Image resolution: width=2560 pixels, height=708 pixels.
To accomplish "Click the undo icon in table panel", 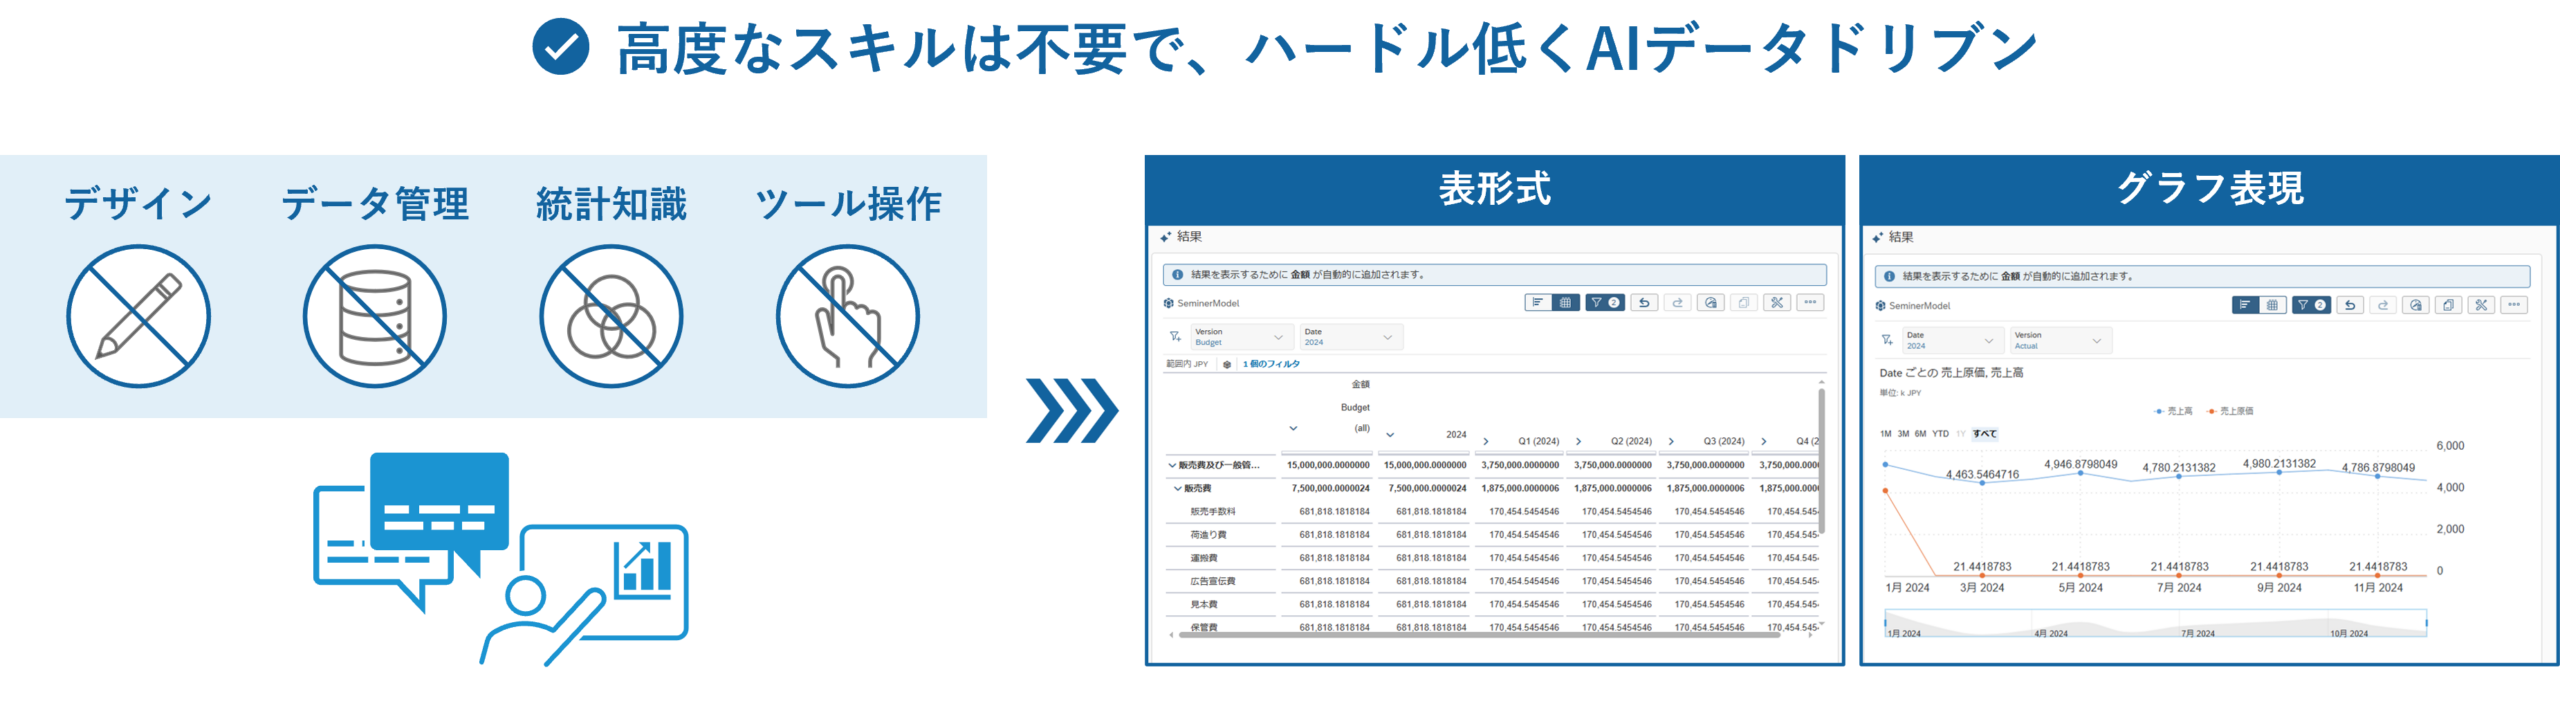I will [1644, 303].
